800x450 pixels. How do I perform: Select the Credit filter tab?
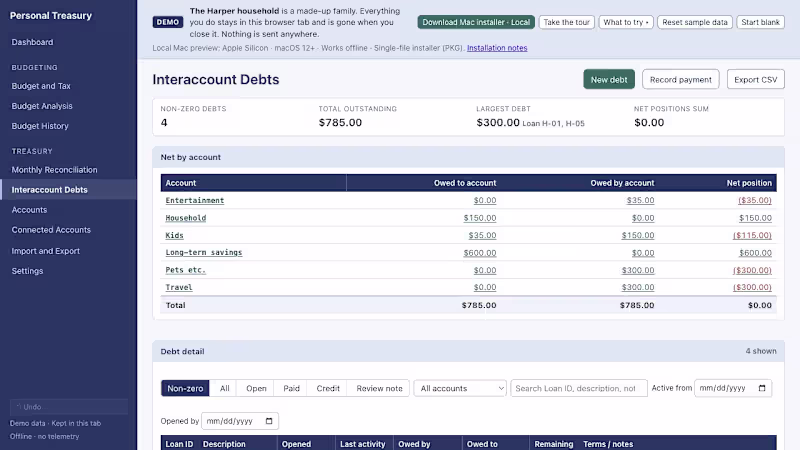(328, 388)
